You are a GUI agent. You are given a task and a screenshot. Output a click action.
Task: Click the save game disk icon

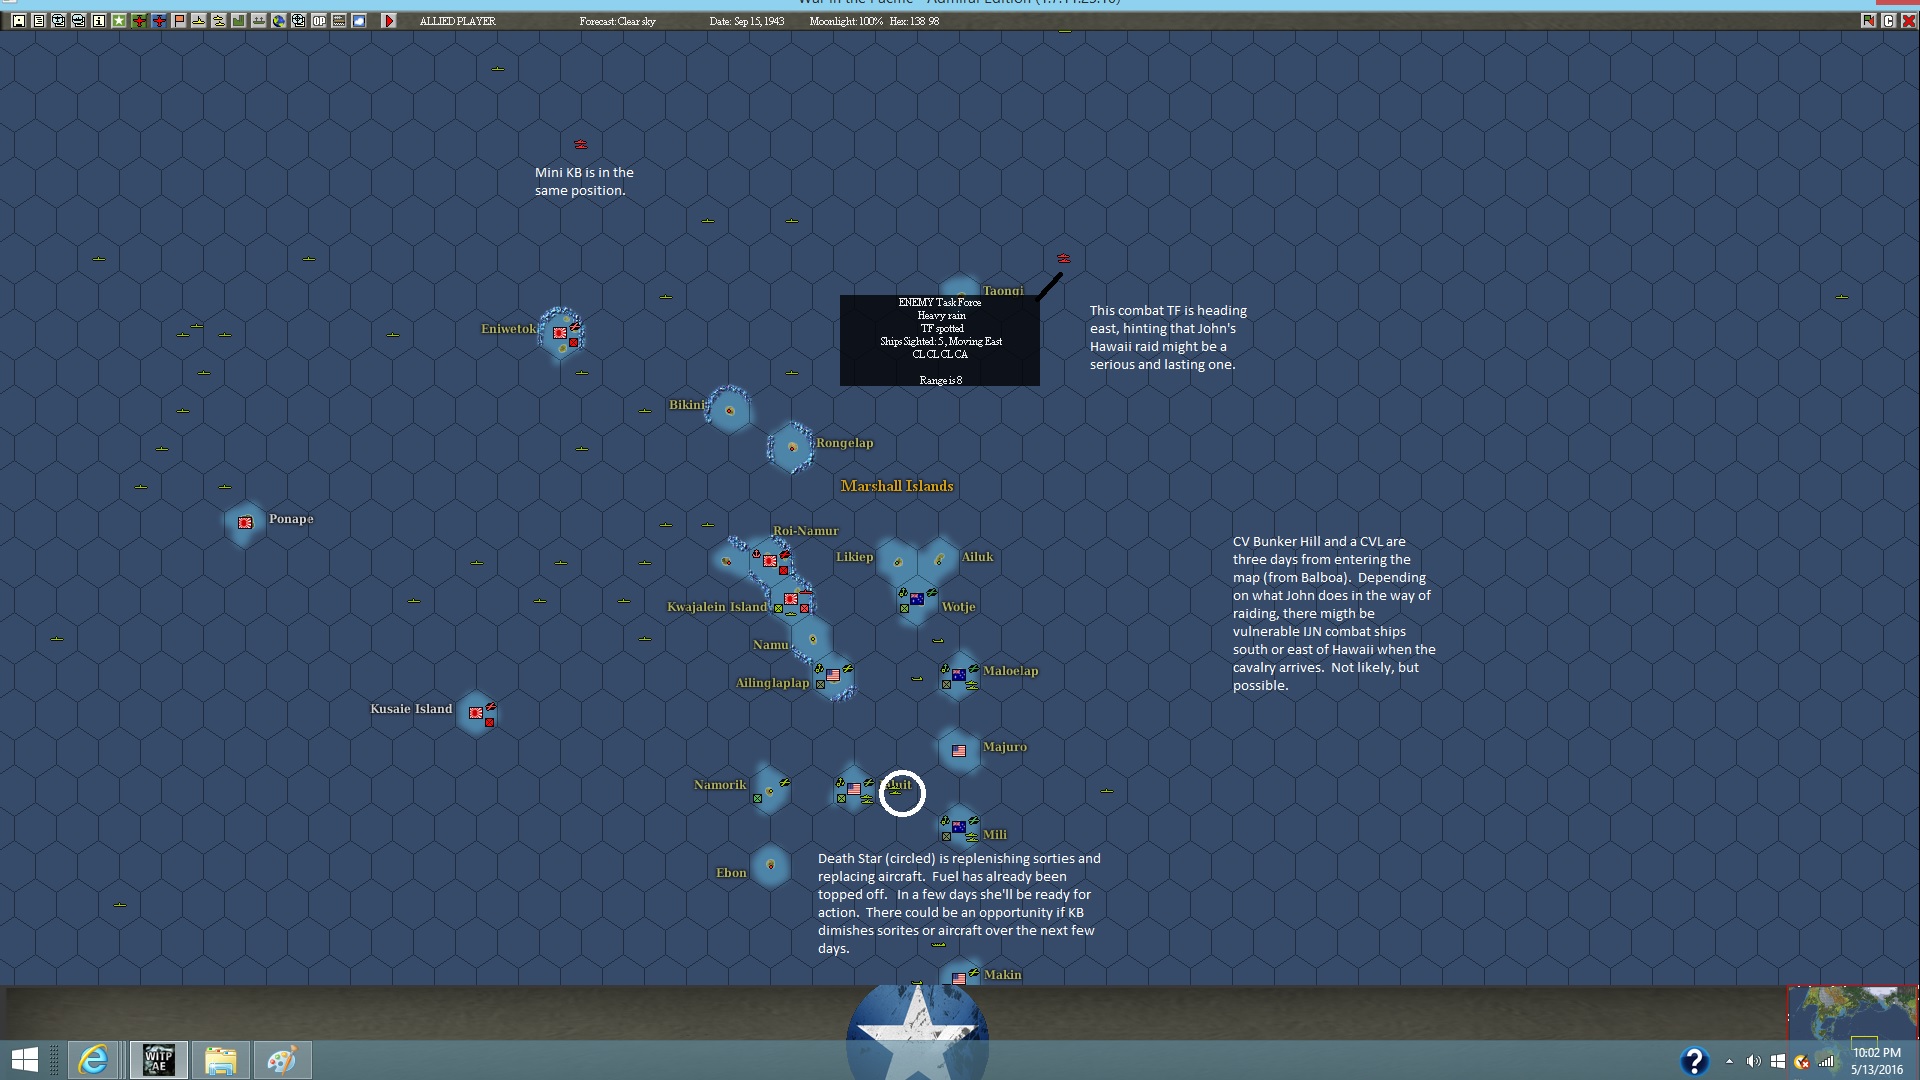(19, 20)
